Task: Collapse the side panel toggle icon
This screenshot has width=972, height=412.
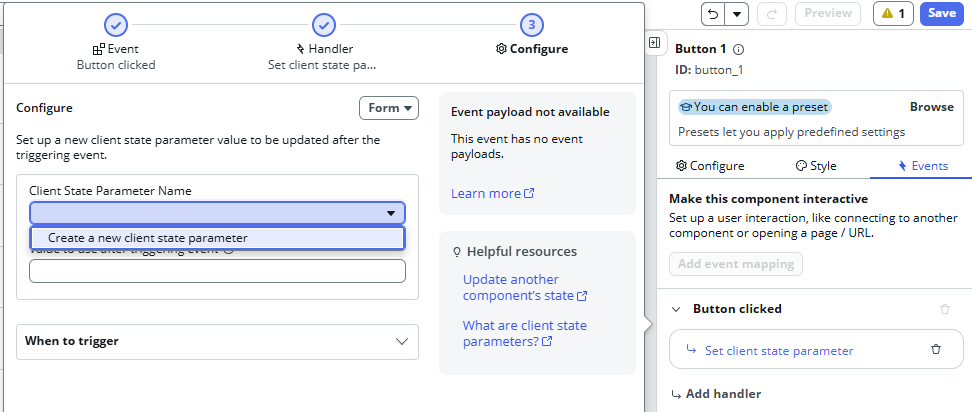Action: click(654, 43)
